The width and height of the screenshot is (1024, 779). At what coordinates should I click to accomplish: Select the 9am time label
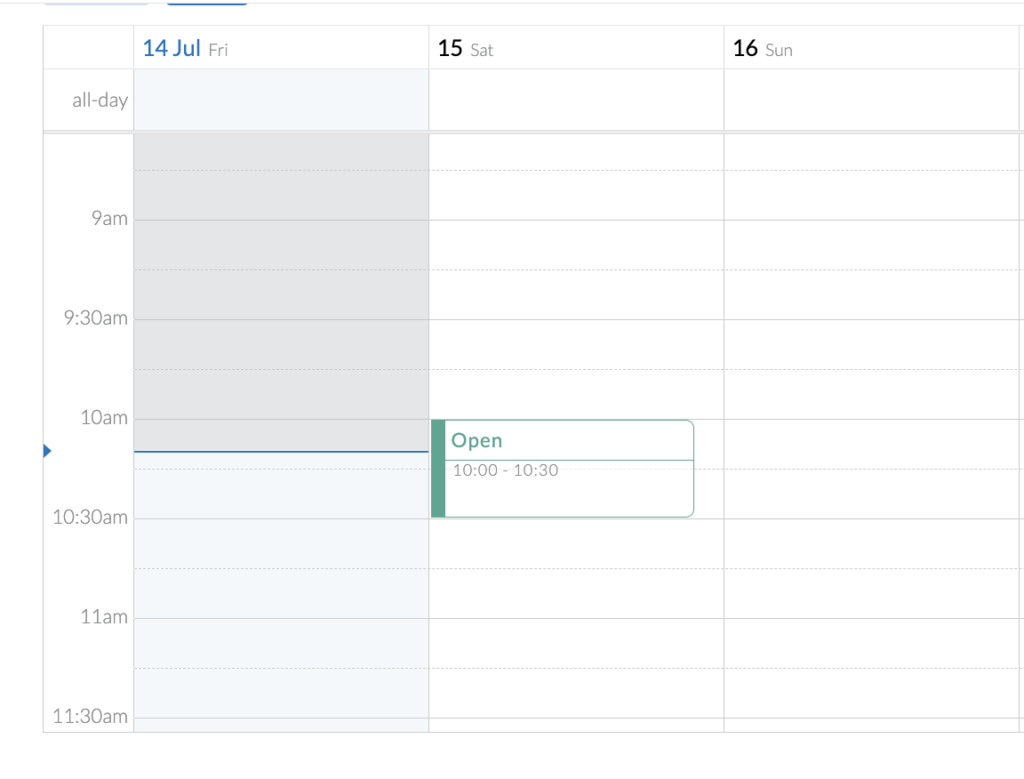point(112,218)
